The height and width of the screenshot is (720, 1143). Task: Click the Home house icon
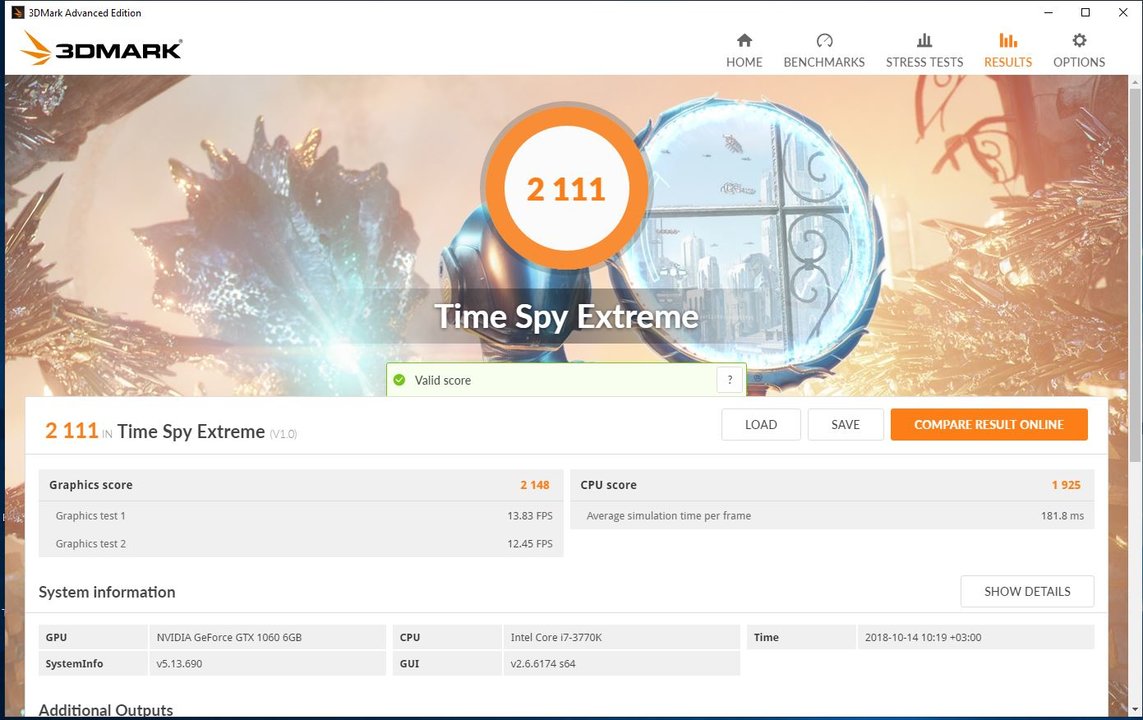tap(744, 40)
